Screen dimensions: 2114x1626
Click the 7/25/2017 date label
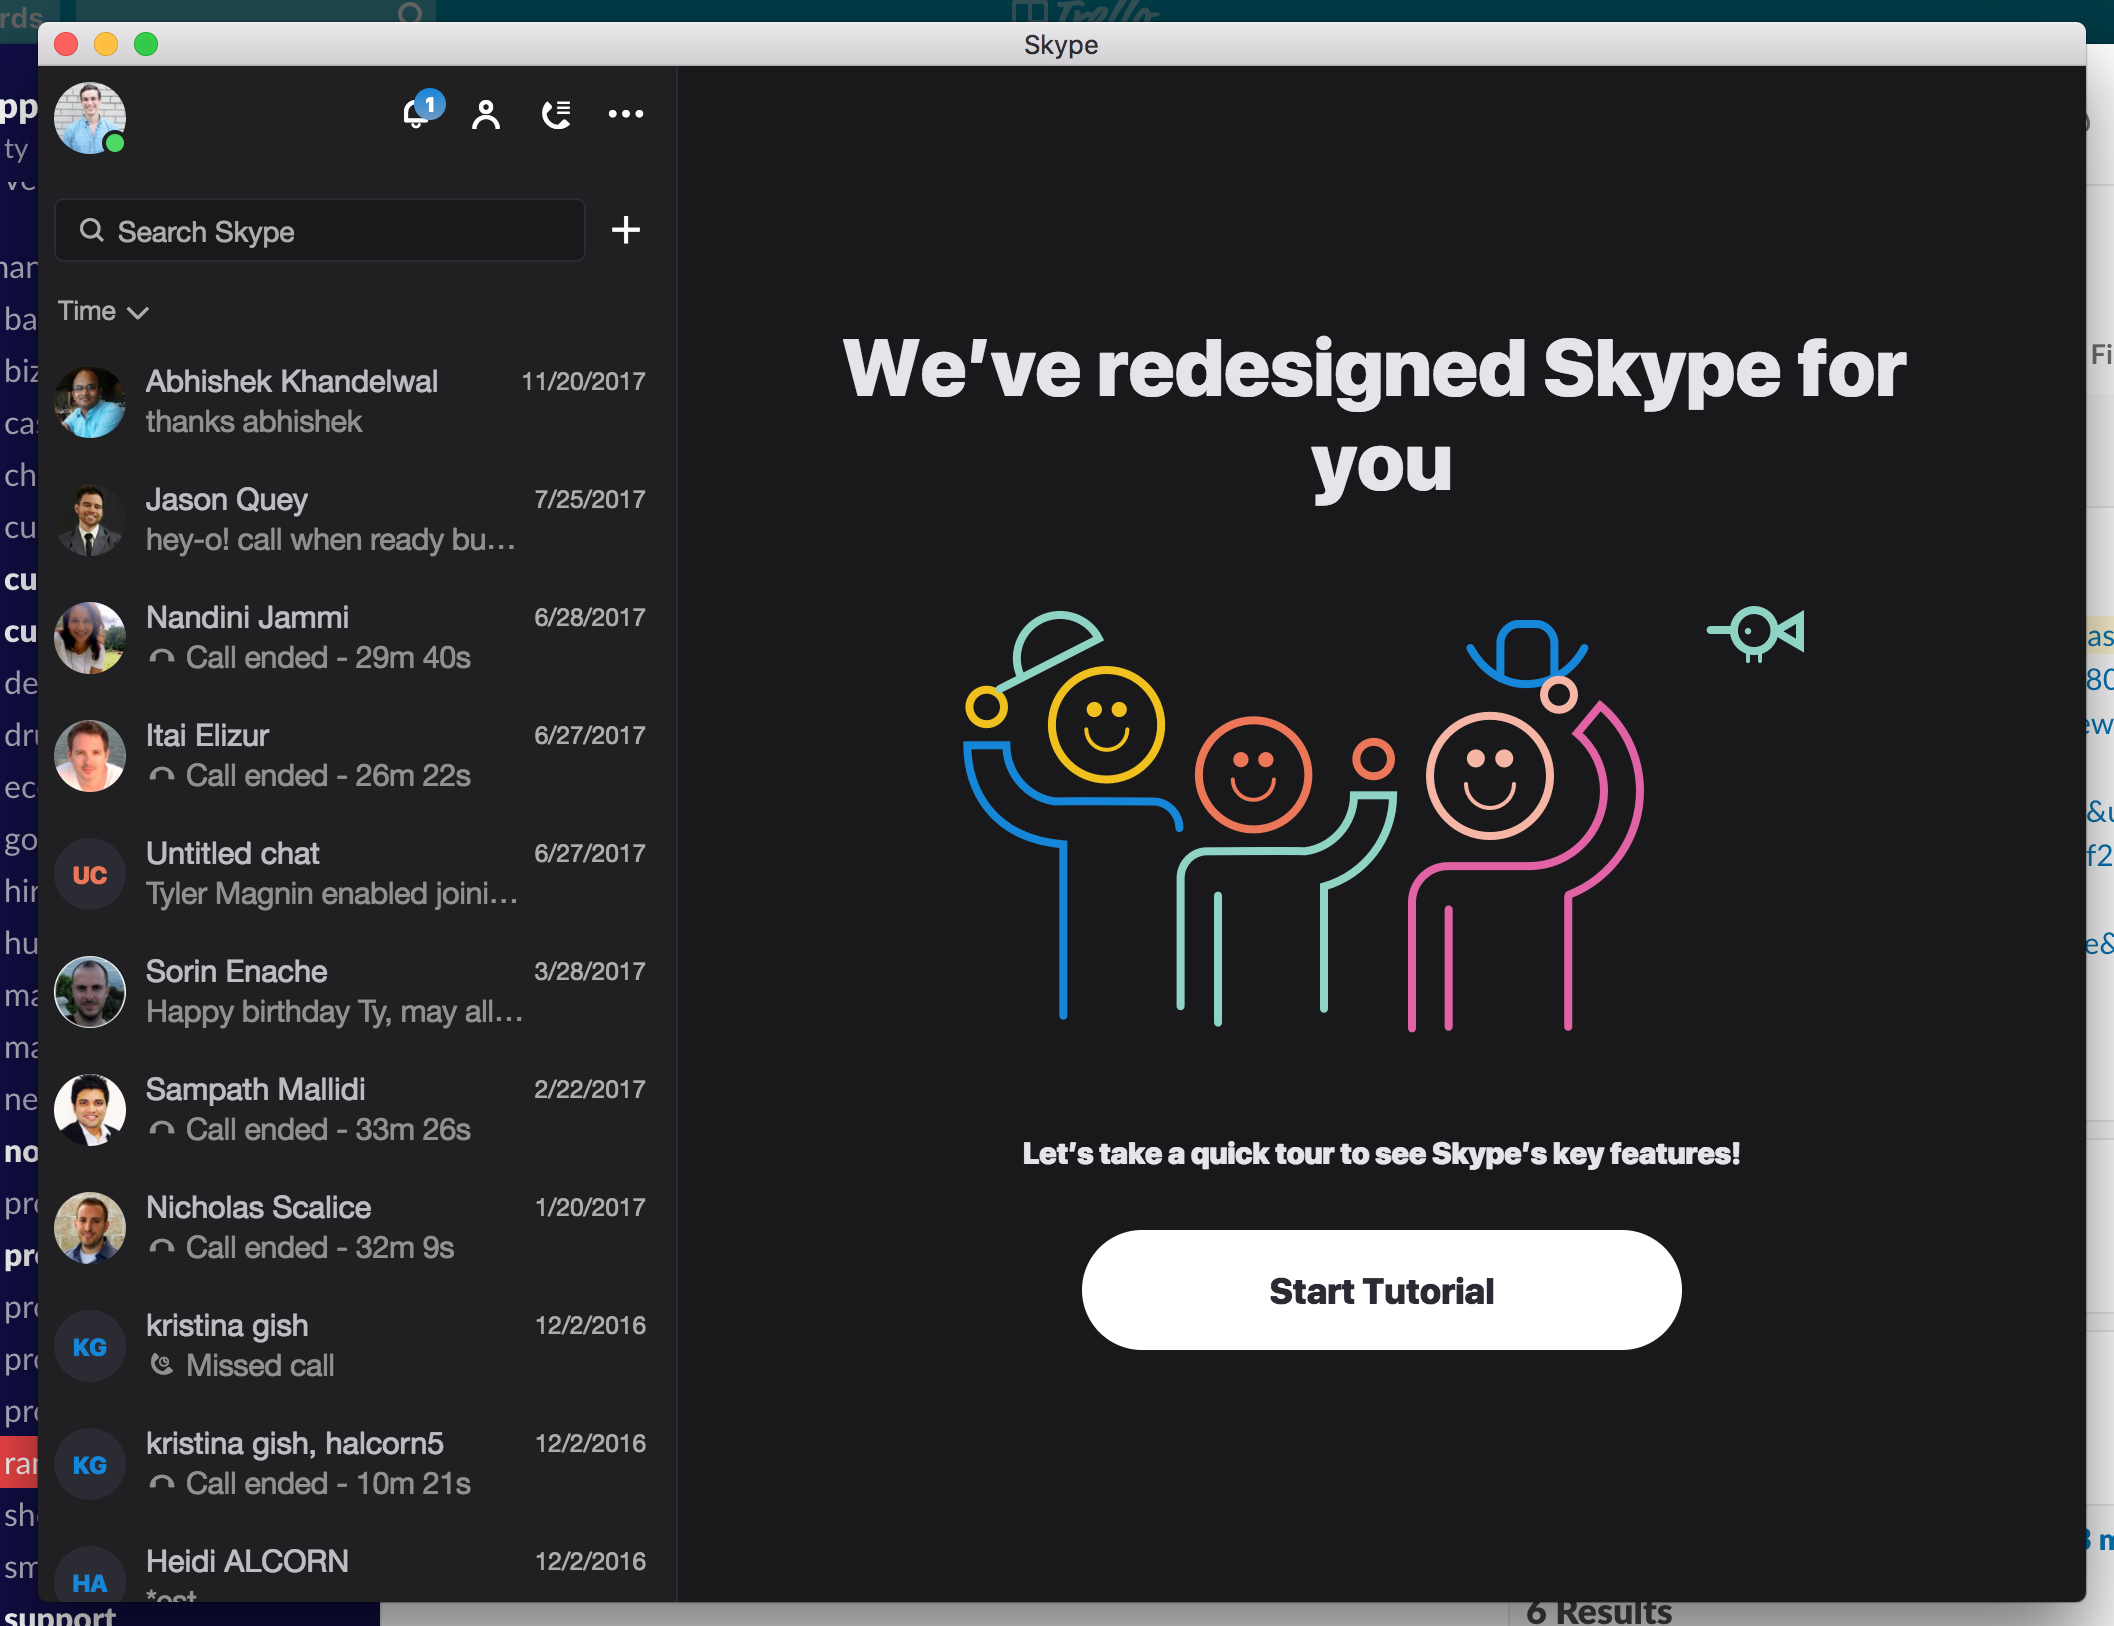click(590, 499)
